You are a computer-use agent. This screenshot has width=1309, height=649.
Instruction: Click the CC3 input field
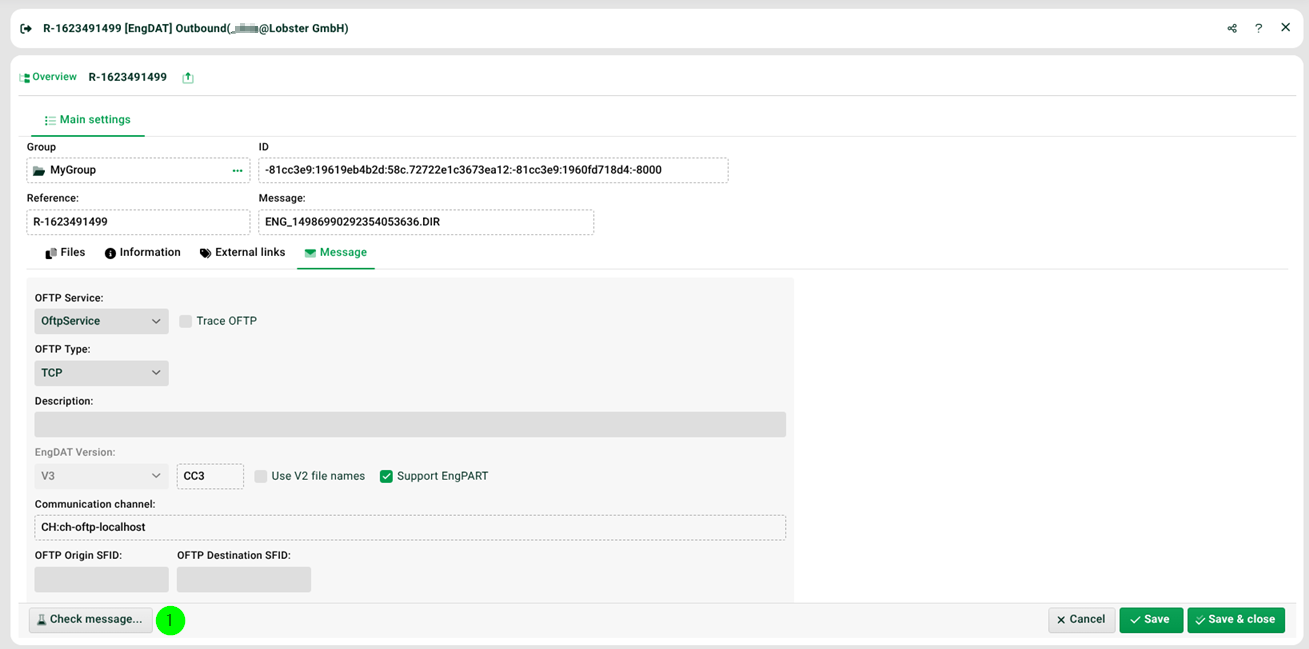[210, 476]
